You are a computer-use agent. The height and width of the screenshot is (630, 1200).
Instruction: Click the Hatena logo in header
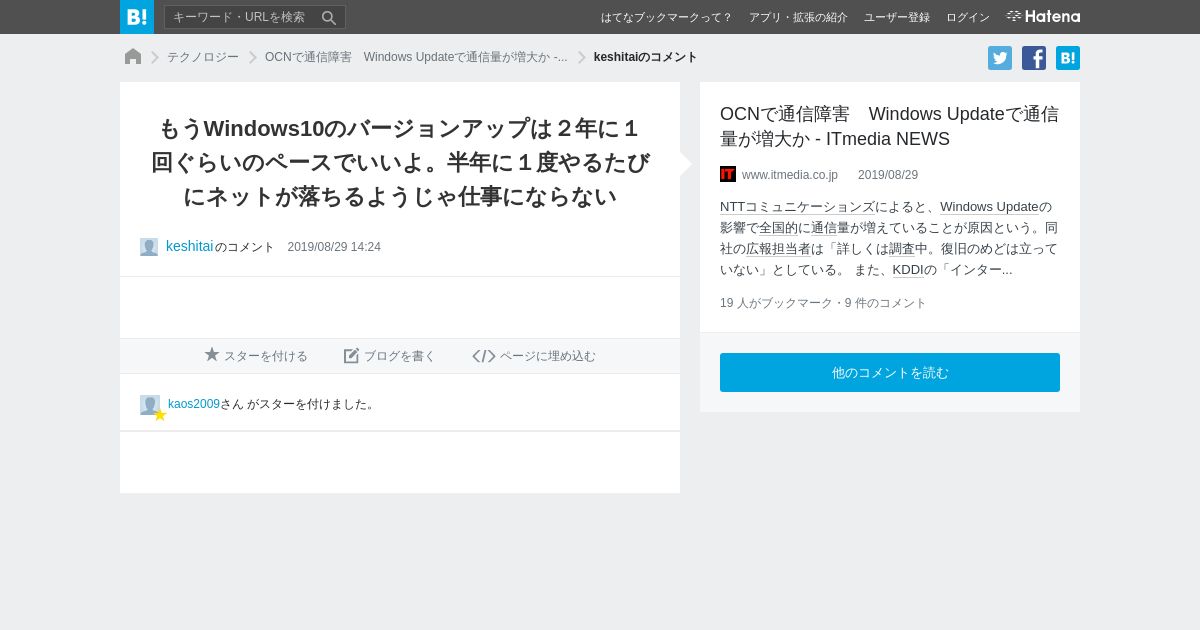click(x=1043, y=16)
